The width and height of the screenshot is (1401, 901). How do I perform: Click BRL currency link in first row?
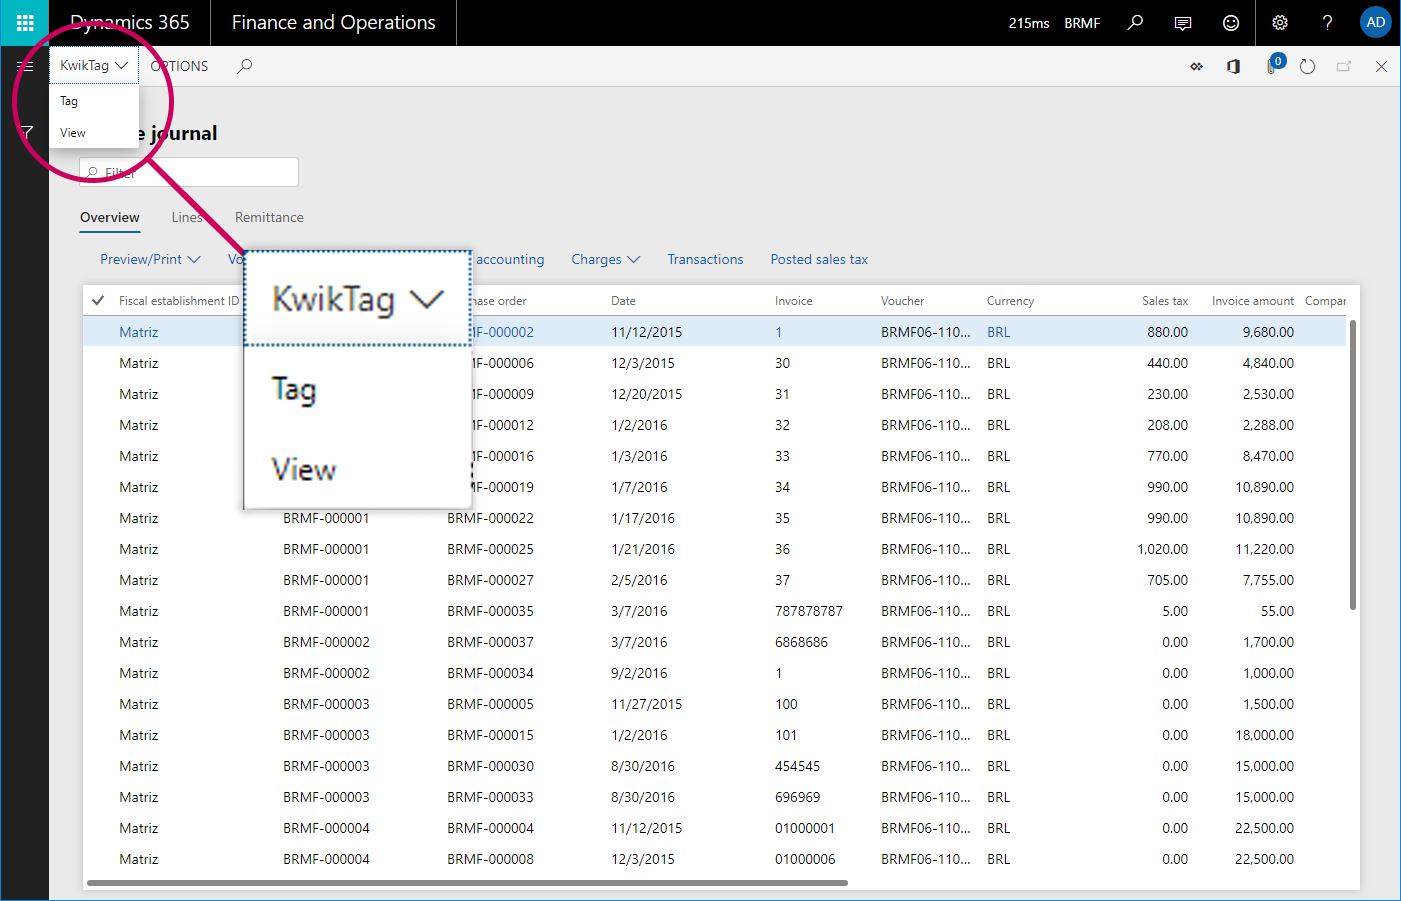coord(998,332)
